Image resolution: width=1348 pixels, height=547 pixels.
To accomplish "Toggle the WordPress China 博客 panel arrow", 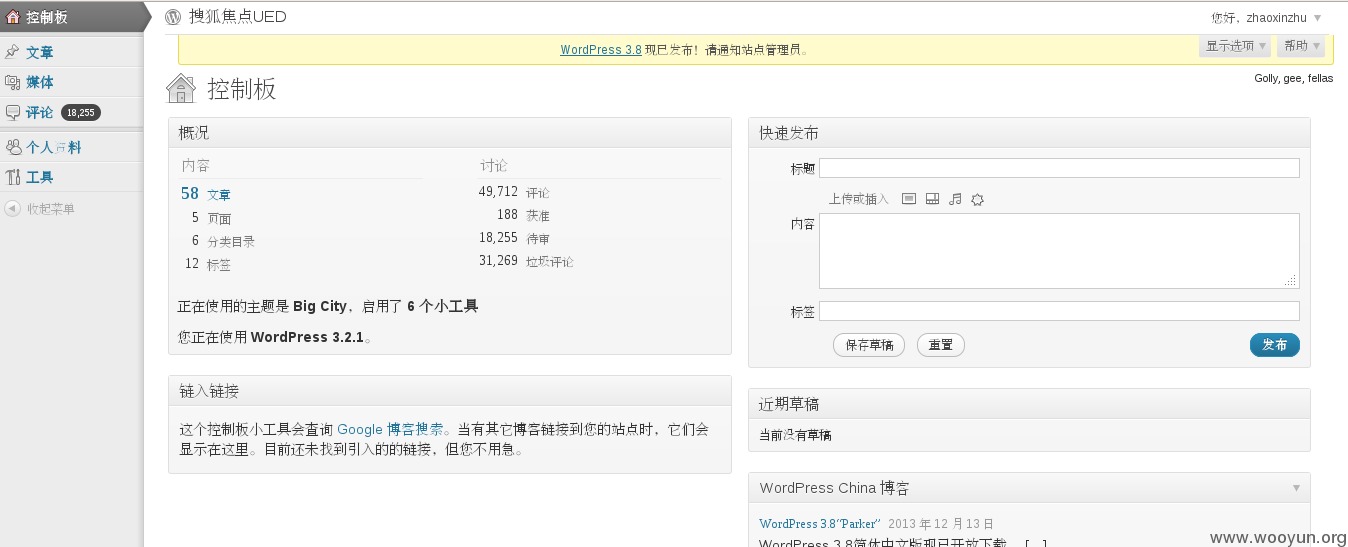I will click(x=1296, y=488).
